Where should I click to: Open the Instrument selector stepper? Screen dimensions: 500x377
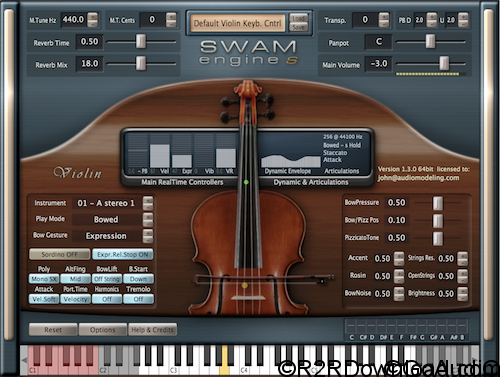[148, 203]
